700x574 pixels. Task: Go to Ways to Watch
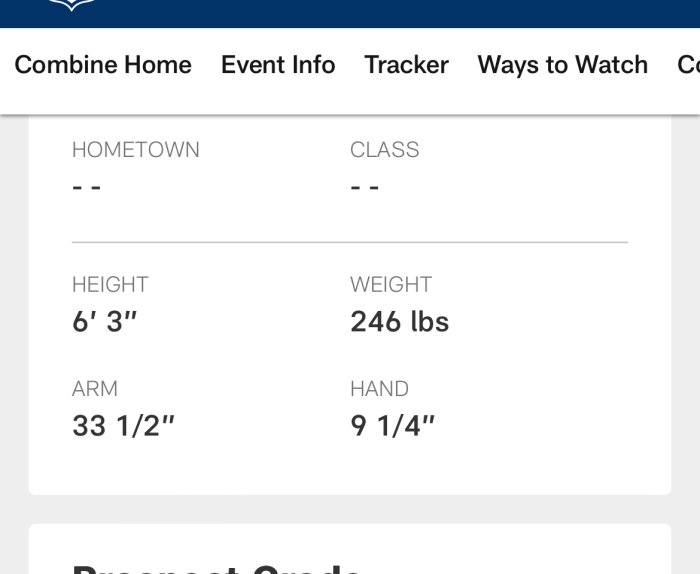[x=563, y=65]
